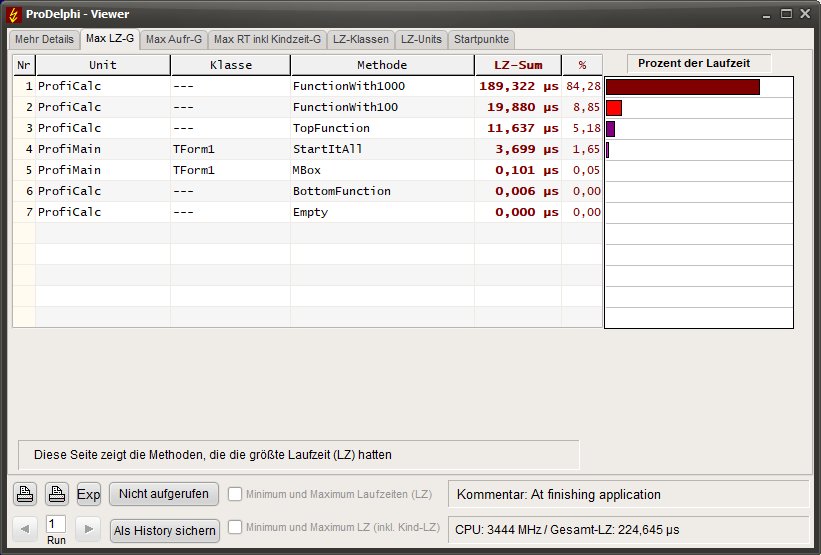Image resolution: width=821 pixels, height=555 pixels.
Task: Select the FunctionWith1000 method cell
Action: click(382, 86)
